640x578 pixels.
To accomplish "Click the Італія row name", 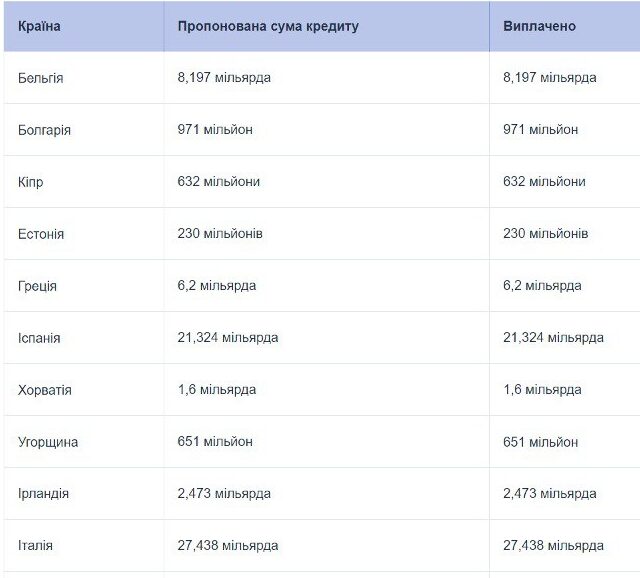I will click(35, 545).
